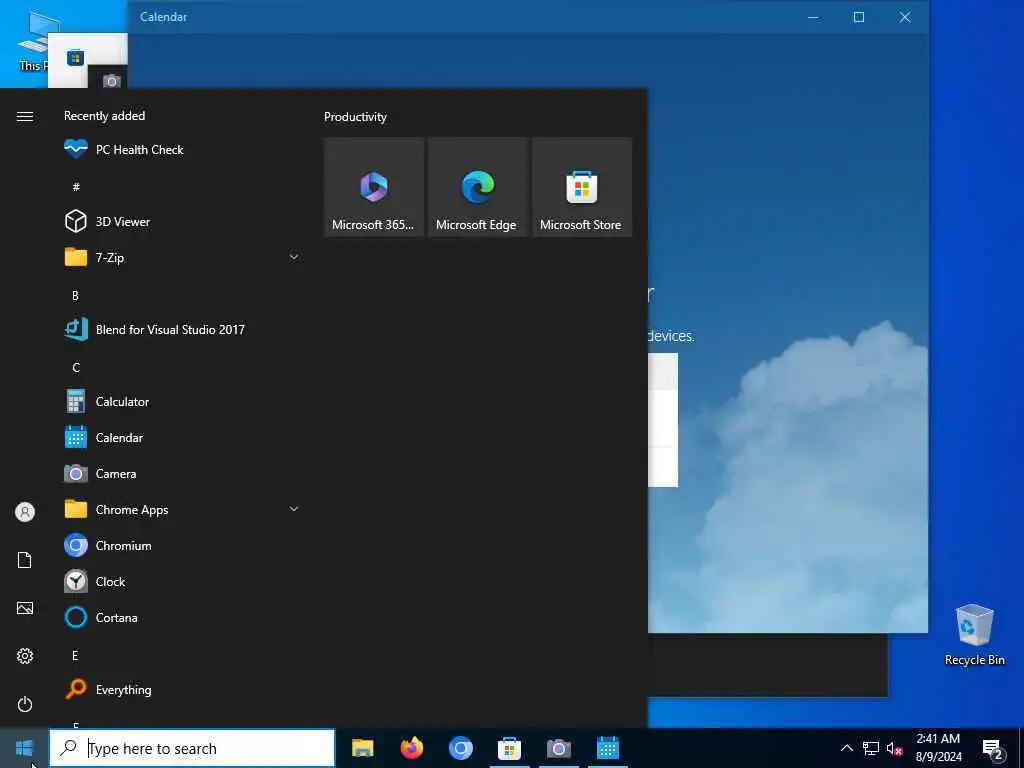Open Settings gear in the Start sidebar
This screenshot has width=1024, height=768.
pyautogui.click(x=25, y=656)
